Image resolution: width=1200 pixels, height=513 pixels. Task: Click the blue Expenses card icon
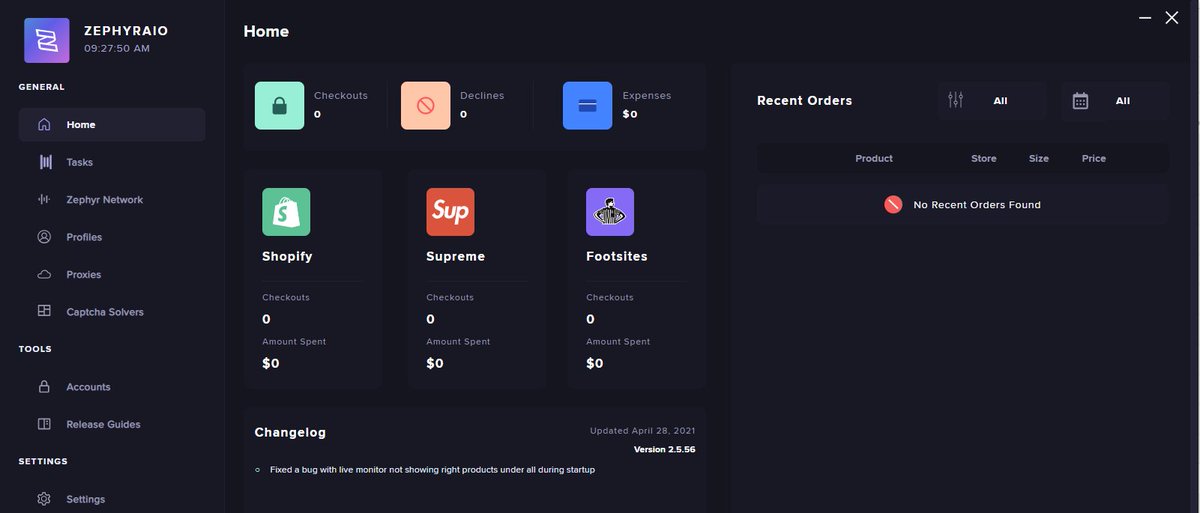click(x=587, y=106)
